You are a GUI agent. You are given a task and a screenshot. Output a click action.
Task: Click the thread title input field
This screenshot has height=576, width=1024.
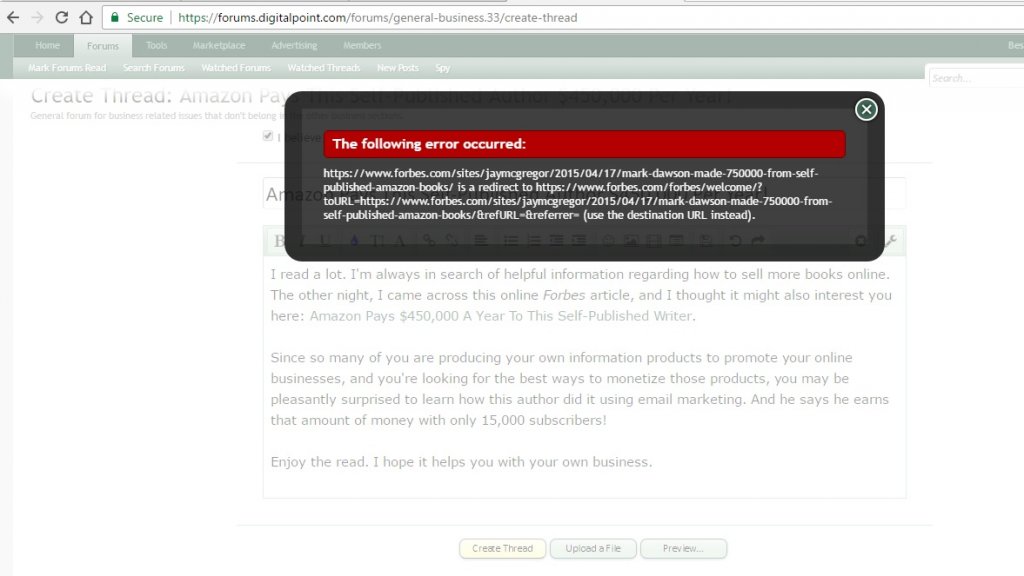pos(584,193)
